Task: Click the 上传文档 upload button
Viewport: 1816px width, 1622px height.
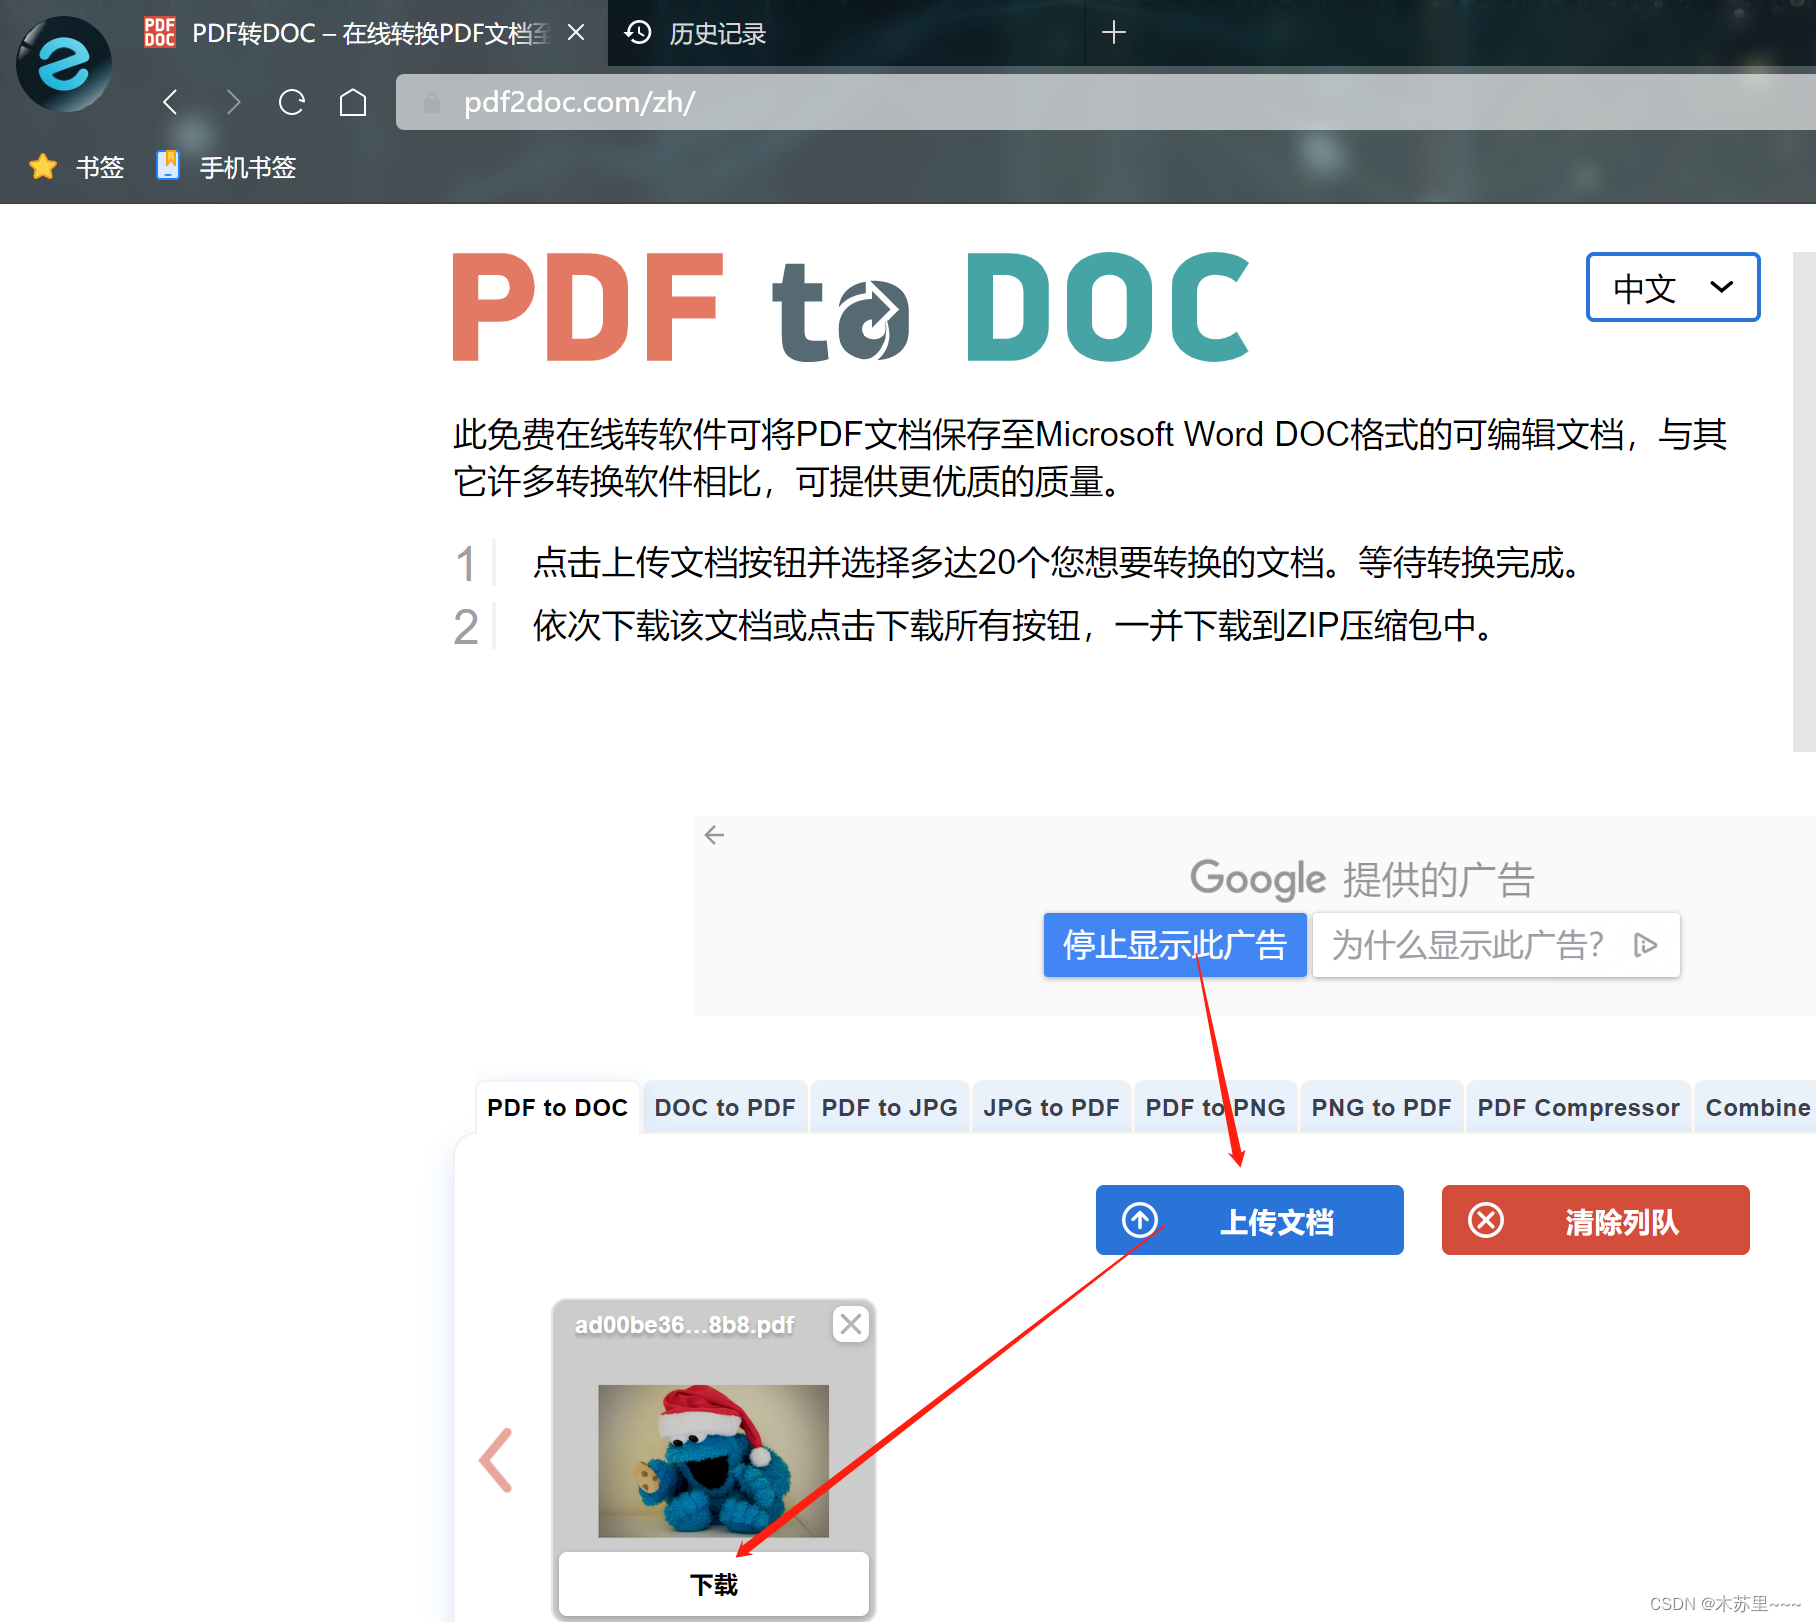Action: click(x=1250, y=1220)
